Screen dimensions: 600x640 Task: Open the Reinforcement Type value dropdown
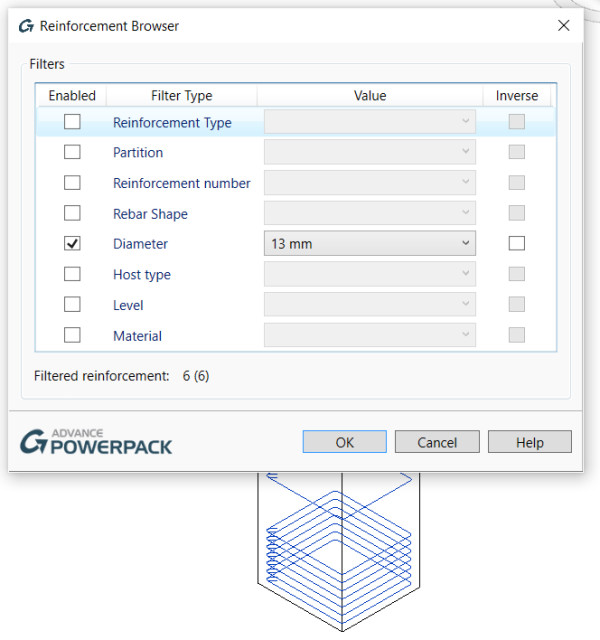[x=370, y=122]
